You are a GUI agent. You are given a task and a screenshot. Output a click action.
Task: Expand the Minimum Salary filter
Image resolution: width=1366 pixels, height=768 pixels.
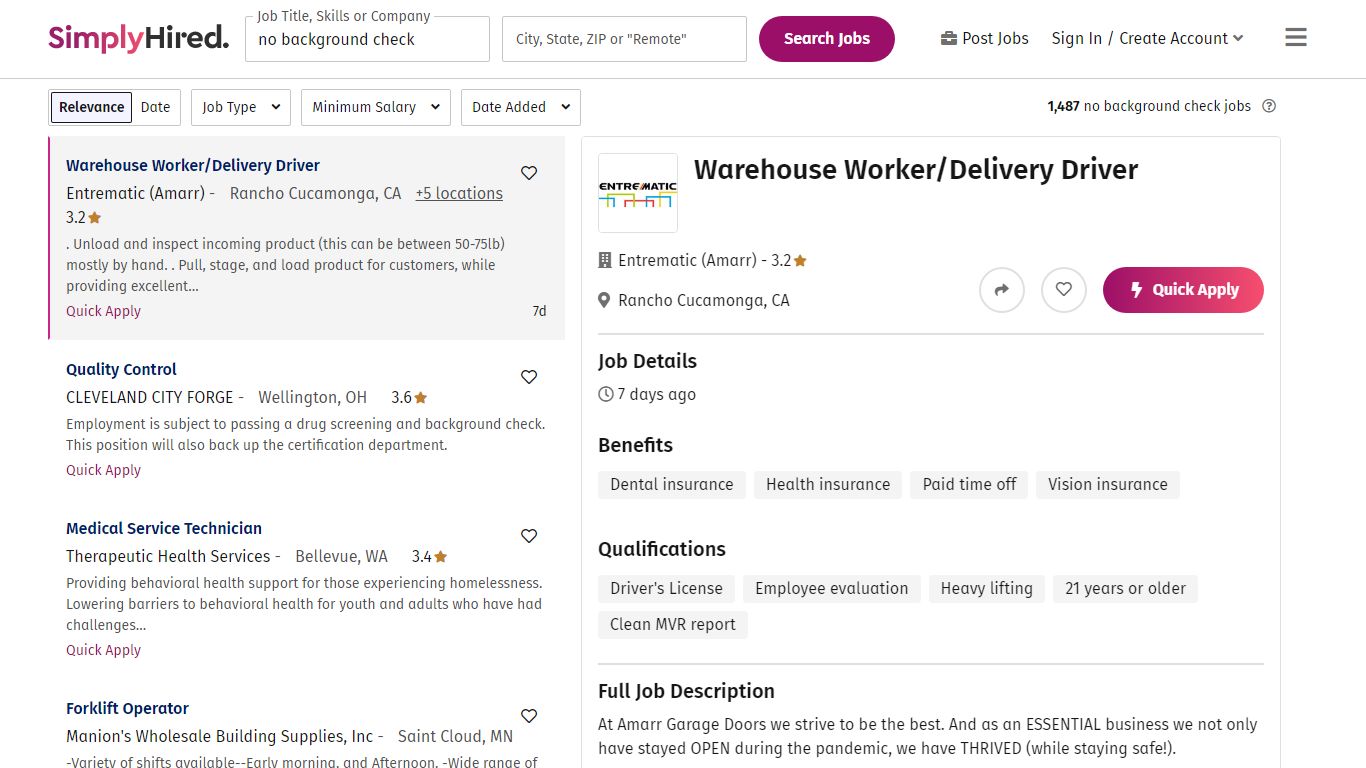coord(376,107)
